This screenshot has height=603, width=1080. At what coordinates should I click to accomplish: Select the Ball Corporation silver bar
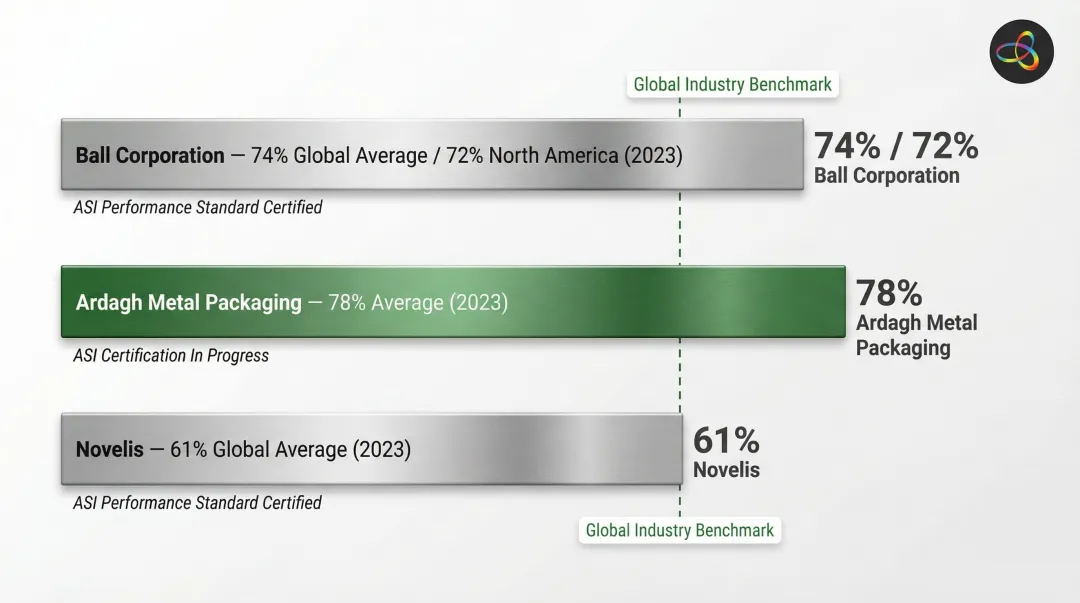pyautogui.click(x=432, y=155)
